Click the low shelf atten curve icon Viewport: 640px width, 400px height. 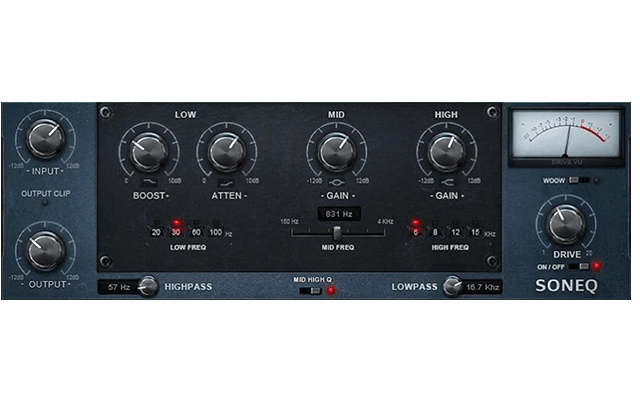click(226, 182)
